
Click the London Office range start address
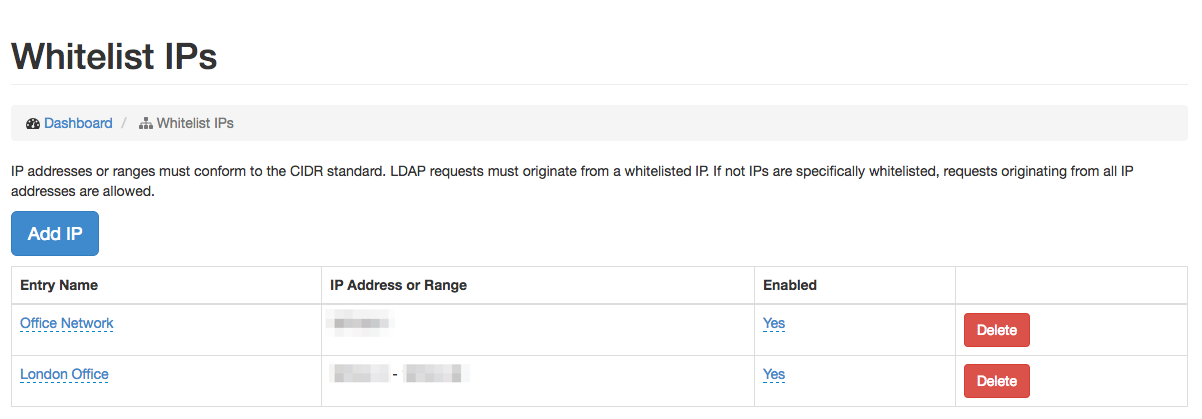click(x=360, y=374)
